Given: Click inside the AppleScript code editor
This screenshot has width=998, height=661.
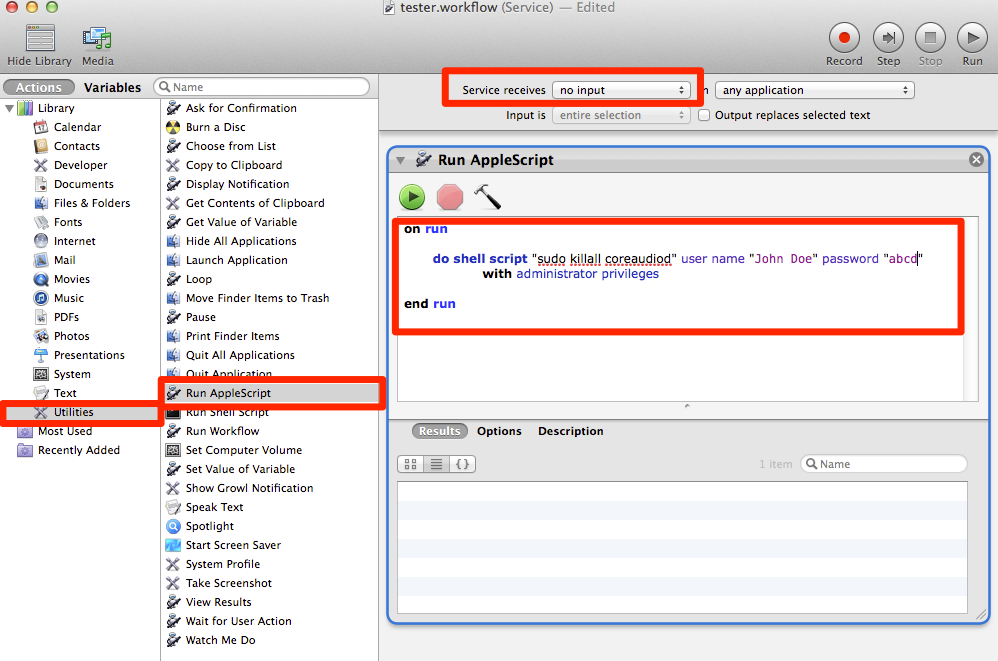Looking at the screenshot, I should point(680,309).
